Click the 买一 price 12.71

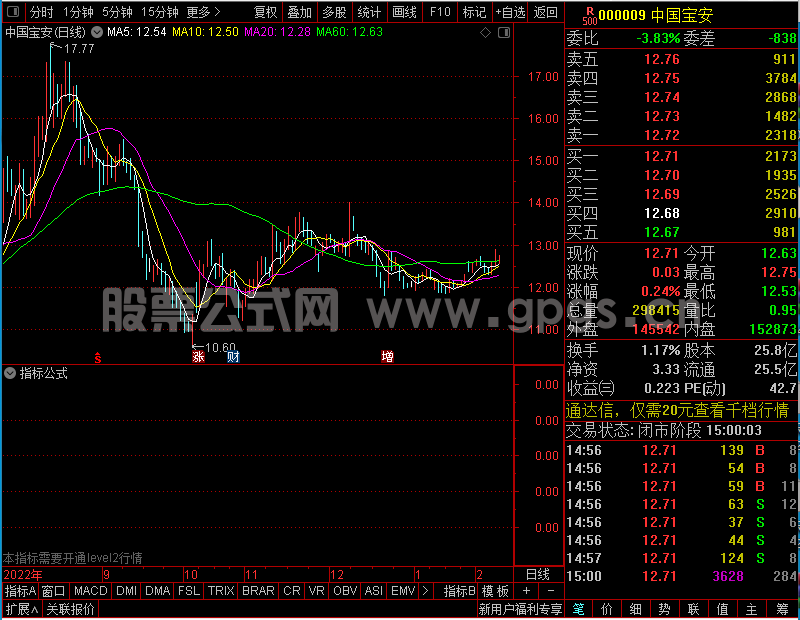pos(662,156)
